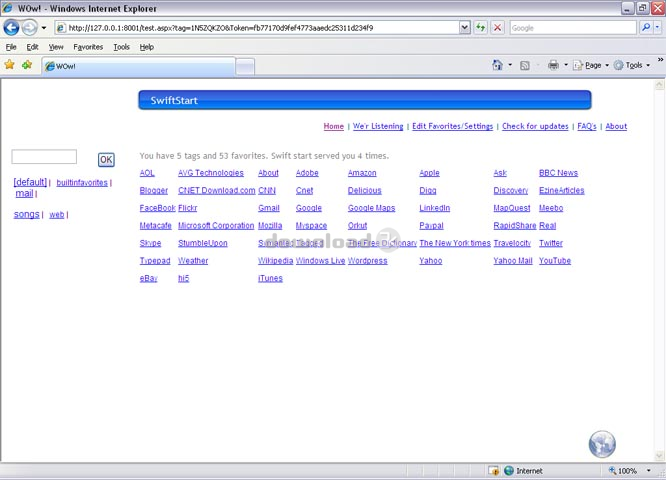
Task: Click the Add to Favorites icon
Action: point(27,65)
